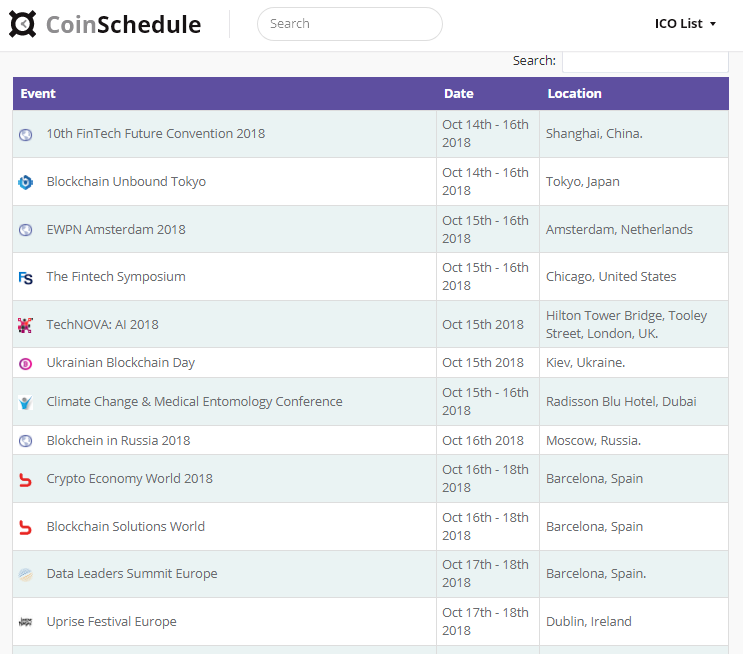
Task: Open Blockchain Unbound Tokyo event
Action: click(126, 182)
